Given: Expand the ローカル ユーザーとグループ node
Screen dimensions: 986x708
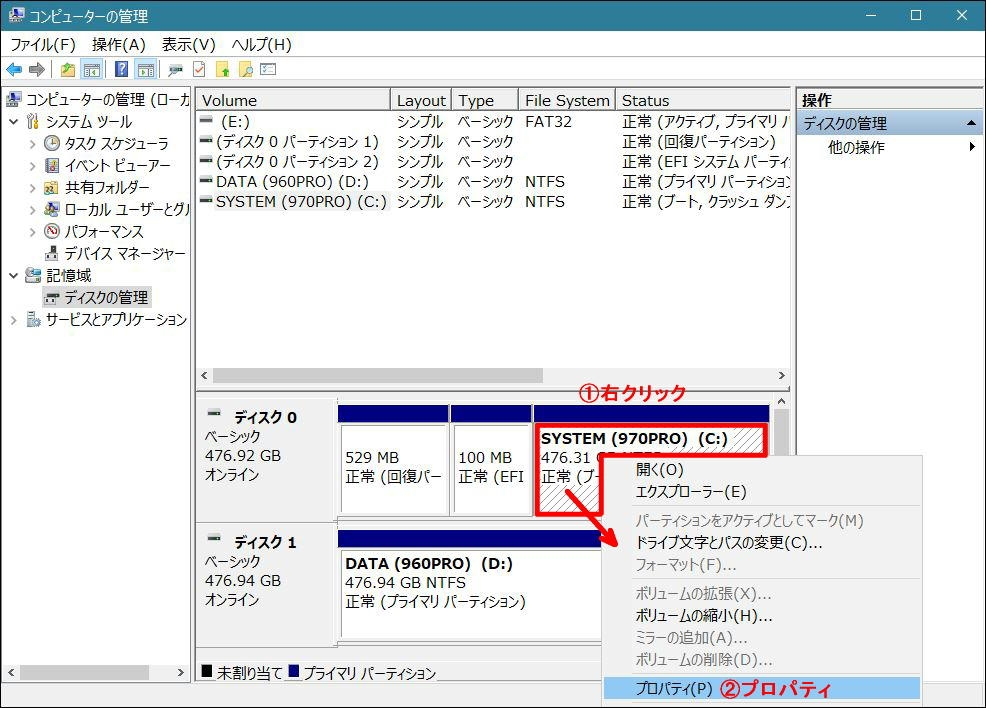Looking at the screenshot, I should pyautogui.click(x=32, y=210).
